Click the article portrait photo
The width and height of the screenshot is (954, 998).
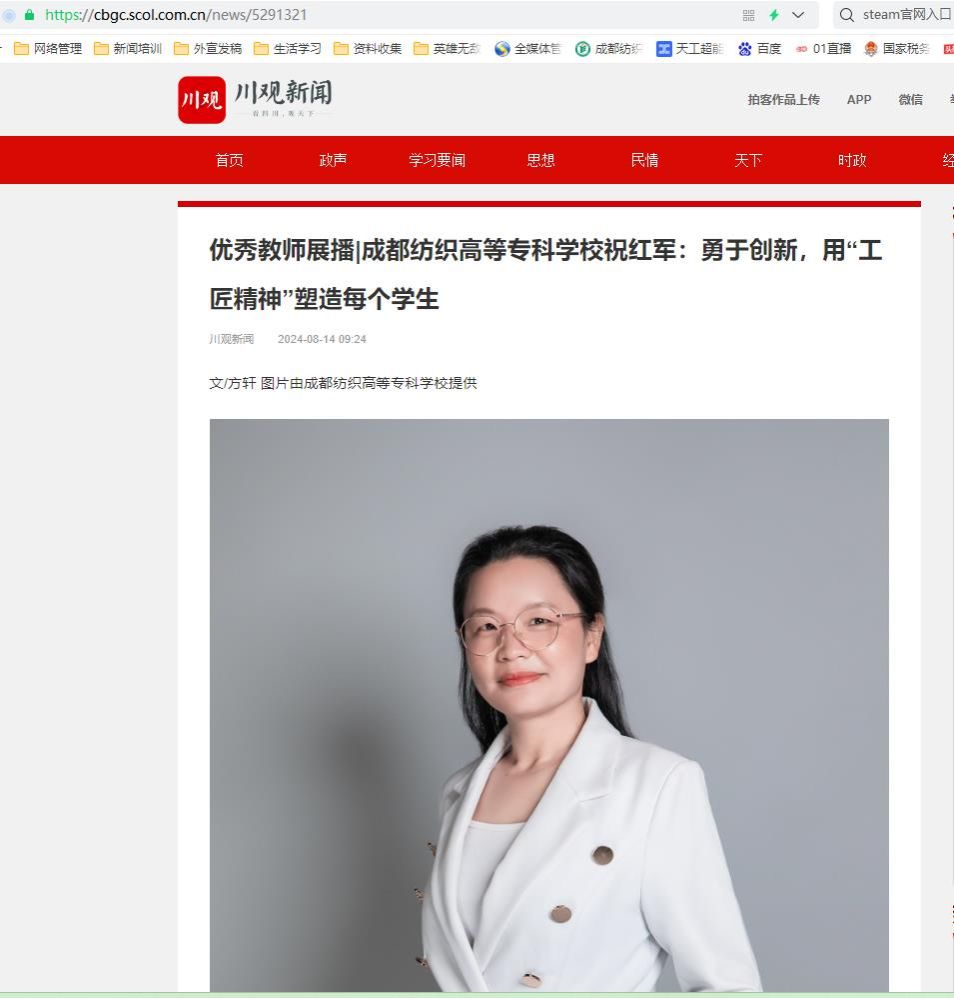549,705
